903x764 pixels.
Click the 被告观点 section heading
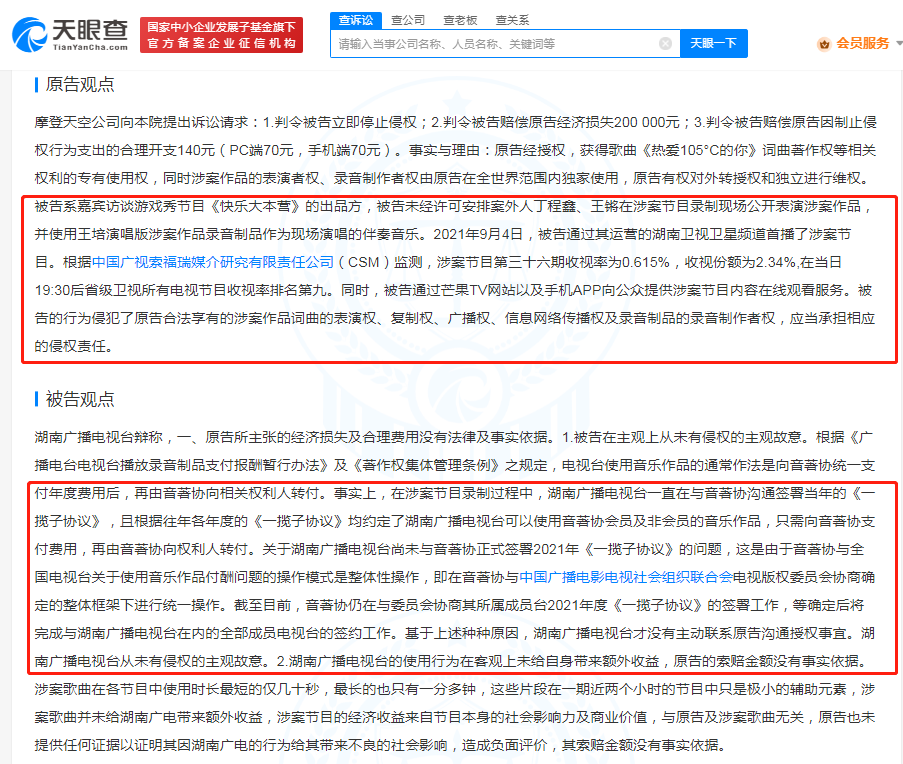(80, 399)
